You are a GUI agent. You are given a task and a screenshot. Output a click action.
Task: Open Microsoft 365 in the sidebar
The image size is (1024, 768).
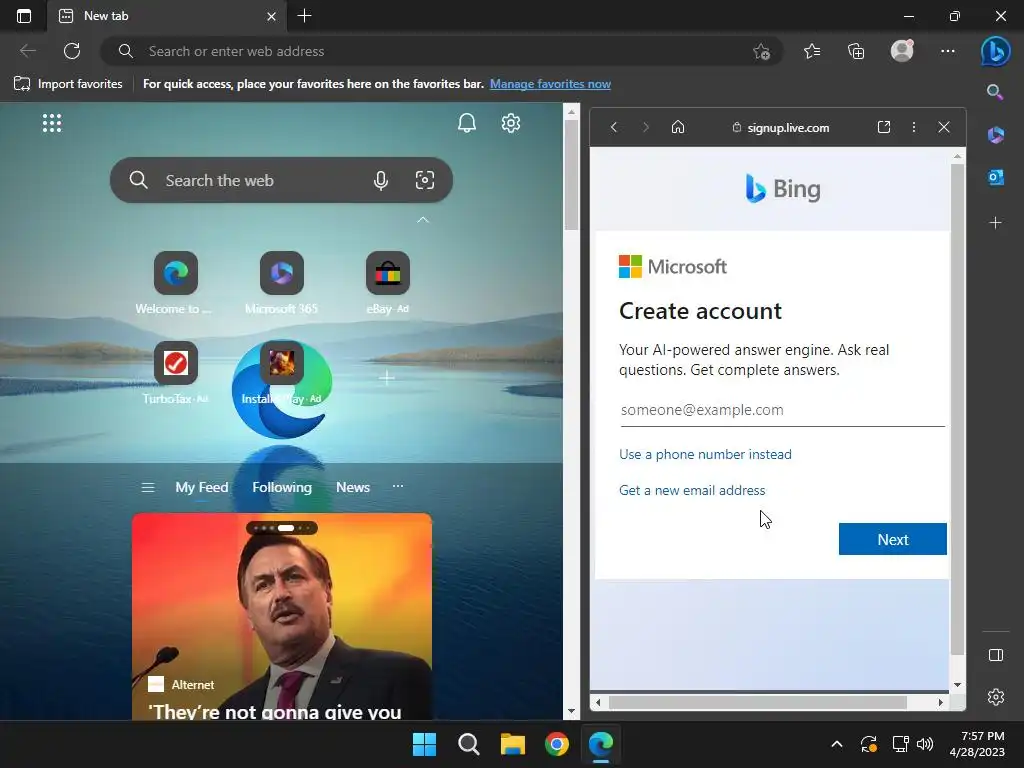995,135
